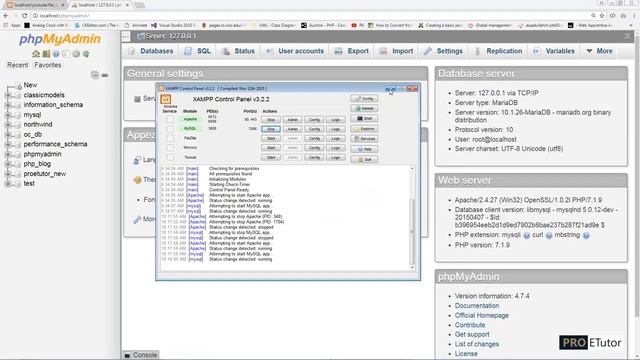The image size is (640, 360).
Task: Click XAMPP Quit button
Action: pos(364,159)
